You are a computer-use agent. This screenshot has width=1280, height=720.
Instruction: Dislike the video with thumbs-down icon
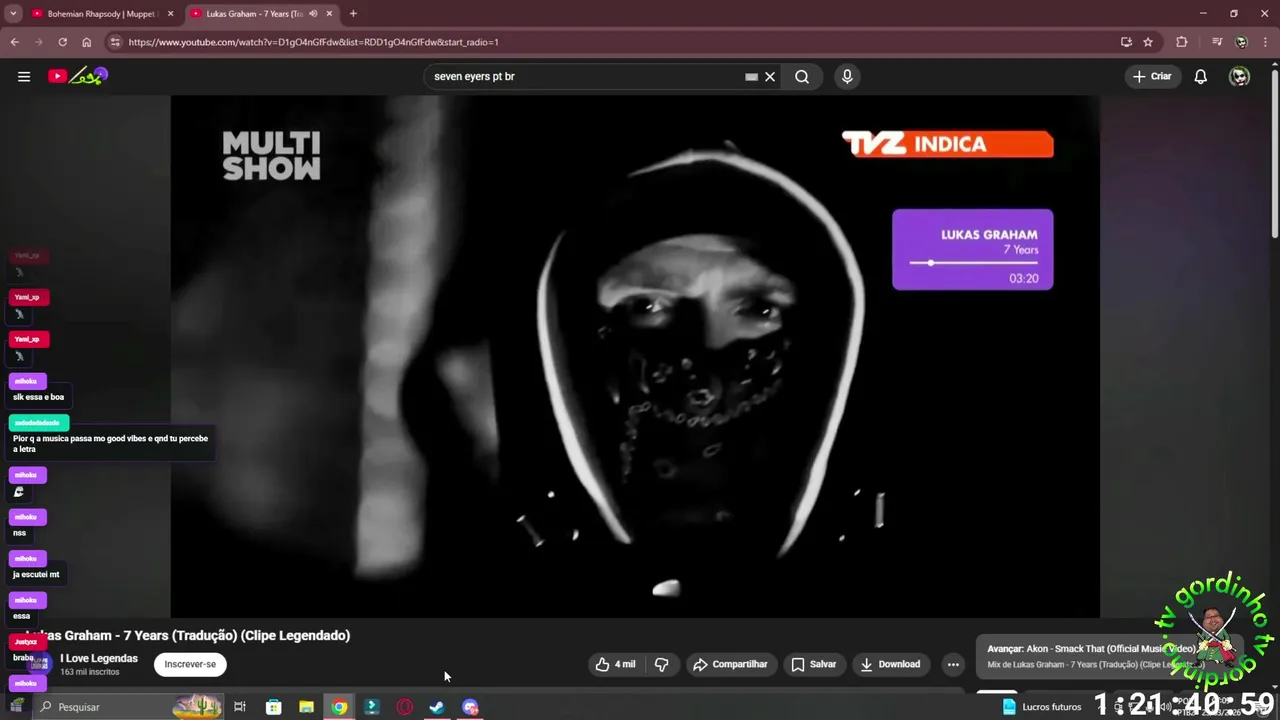pyautogui.click(x=661, y=664)
